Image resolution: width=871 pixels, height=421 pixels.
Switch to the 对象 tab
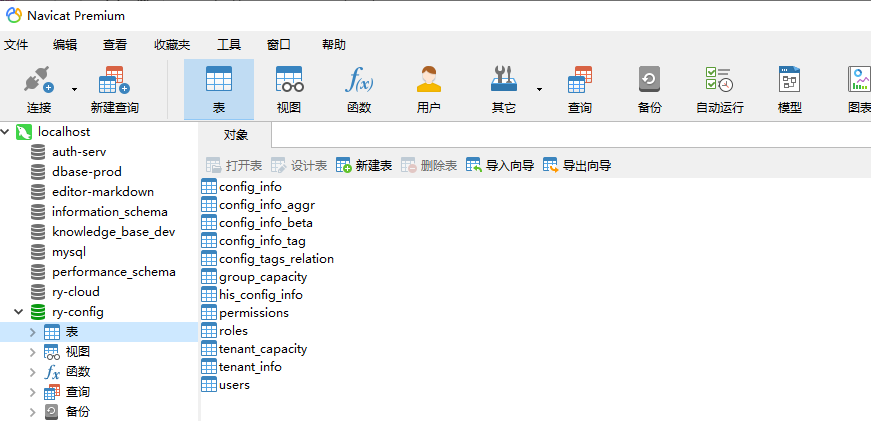point(236,135)
